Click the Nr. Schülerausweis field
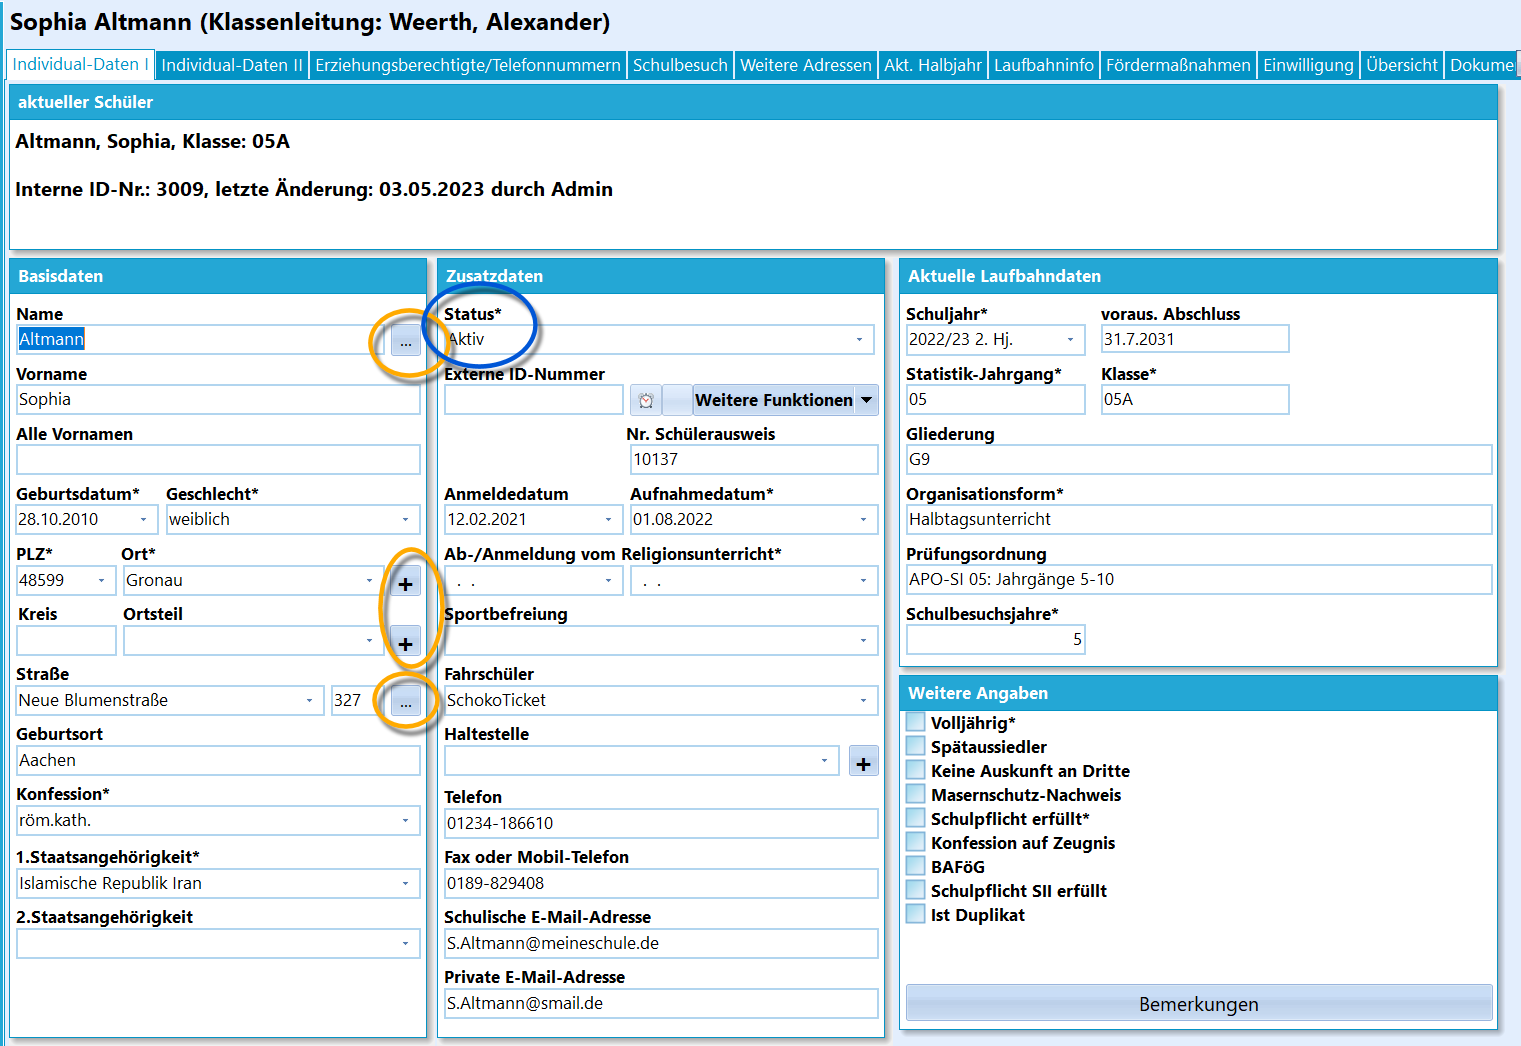1521x1046 pixels. (x=754, y=460)
